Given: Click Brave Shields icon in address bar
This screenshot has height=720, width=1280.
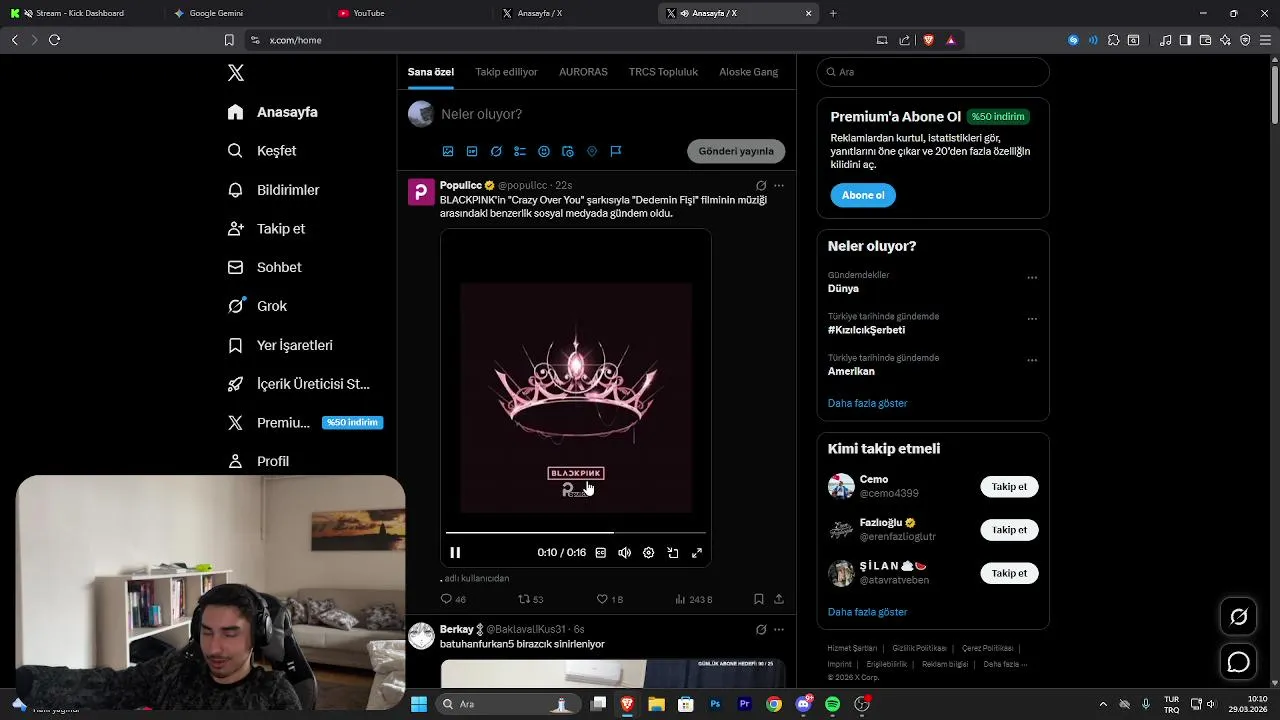Looking at the screenshot, I should tap(929, 40).
